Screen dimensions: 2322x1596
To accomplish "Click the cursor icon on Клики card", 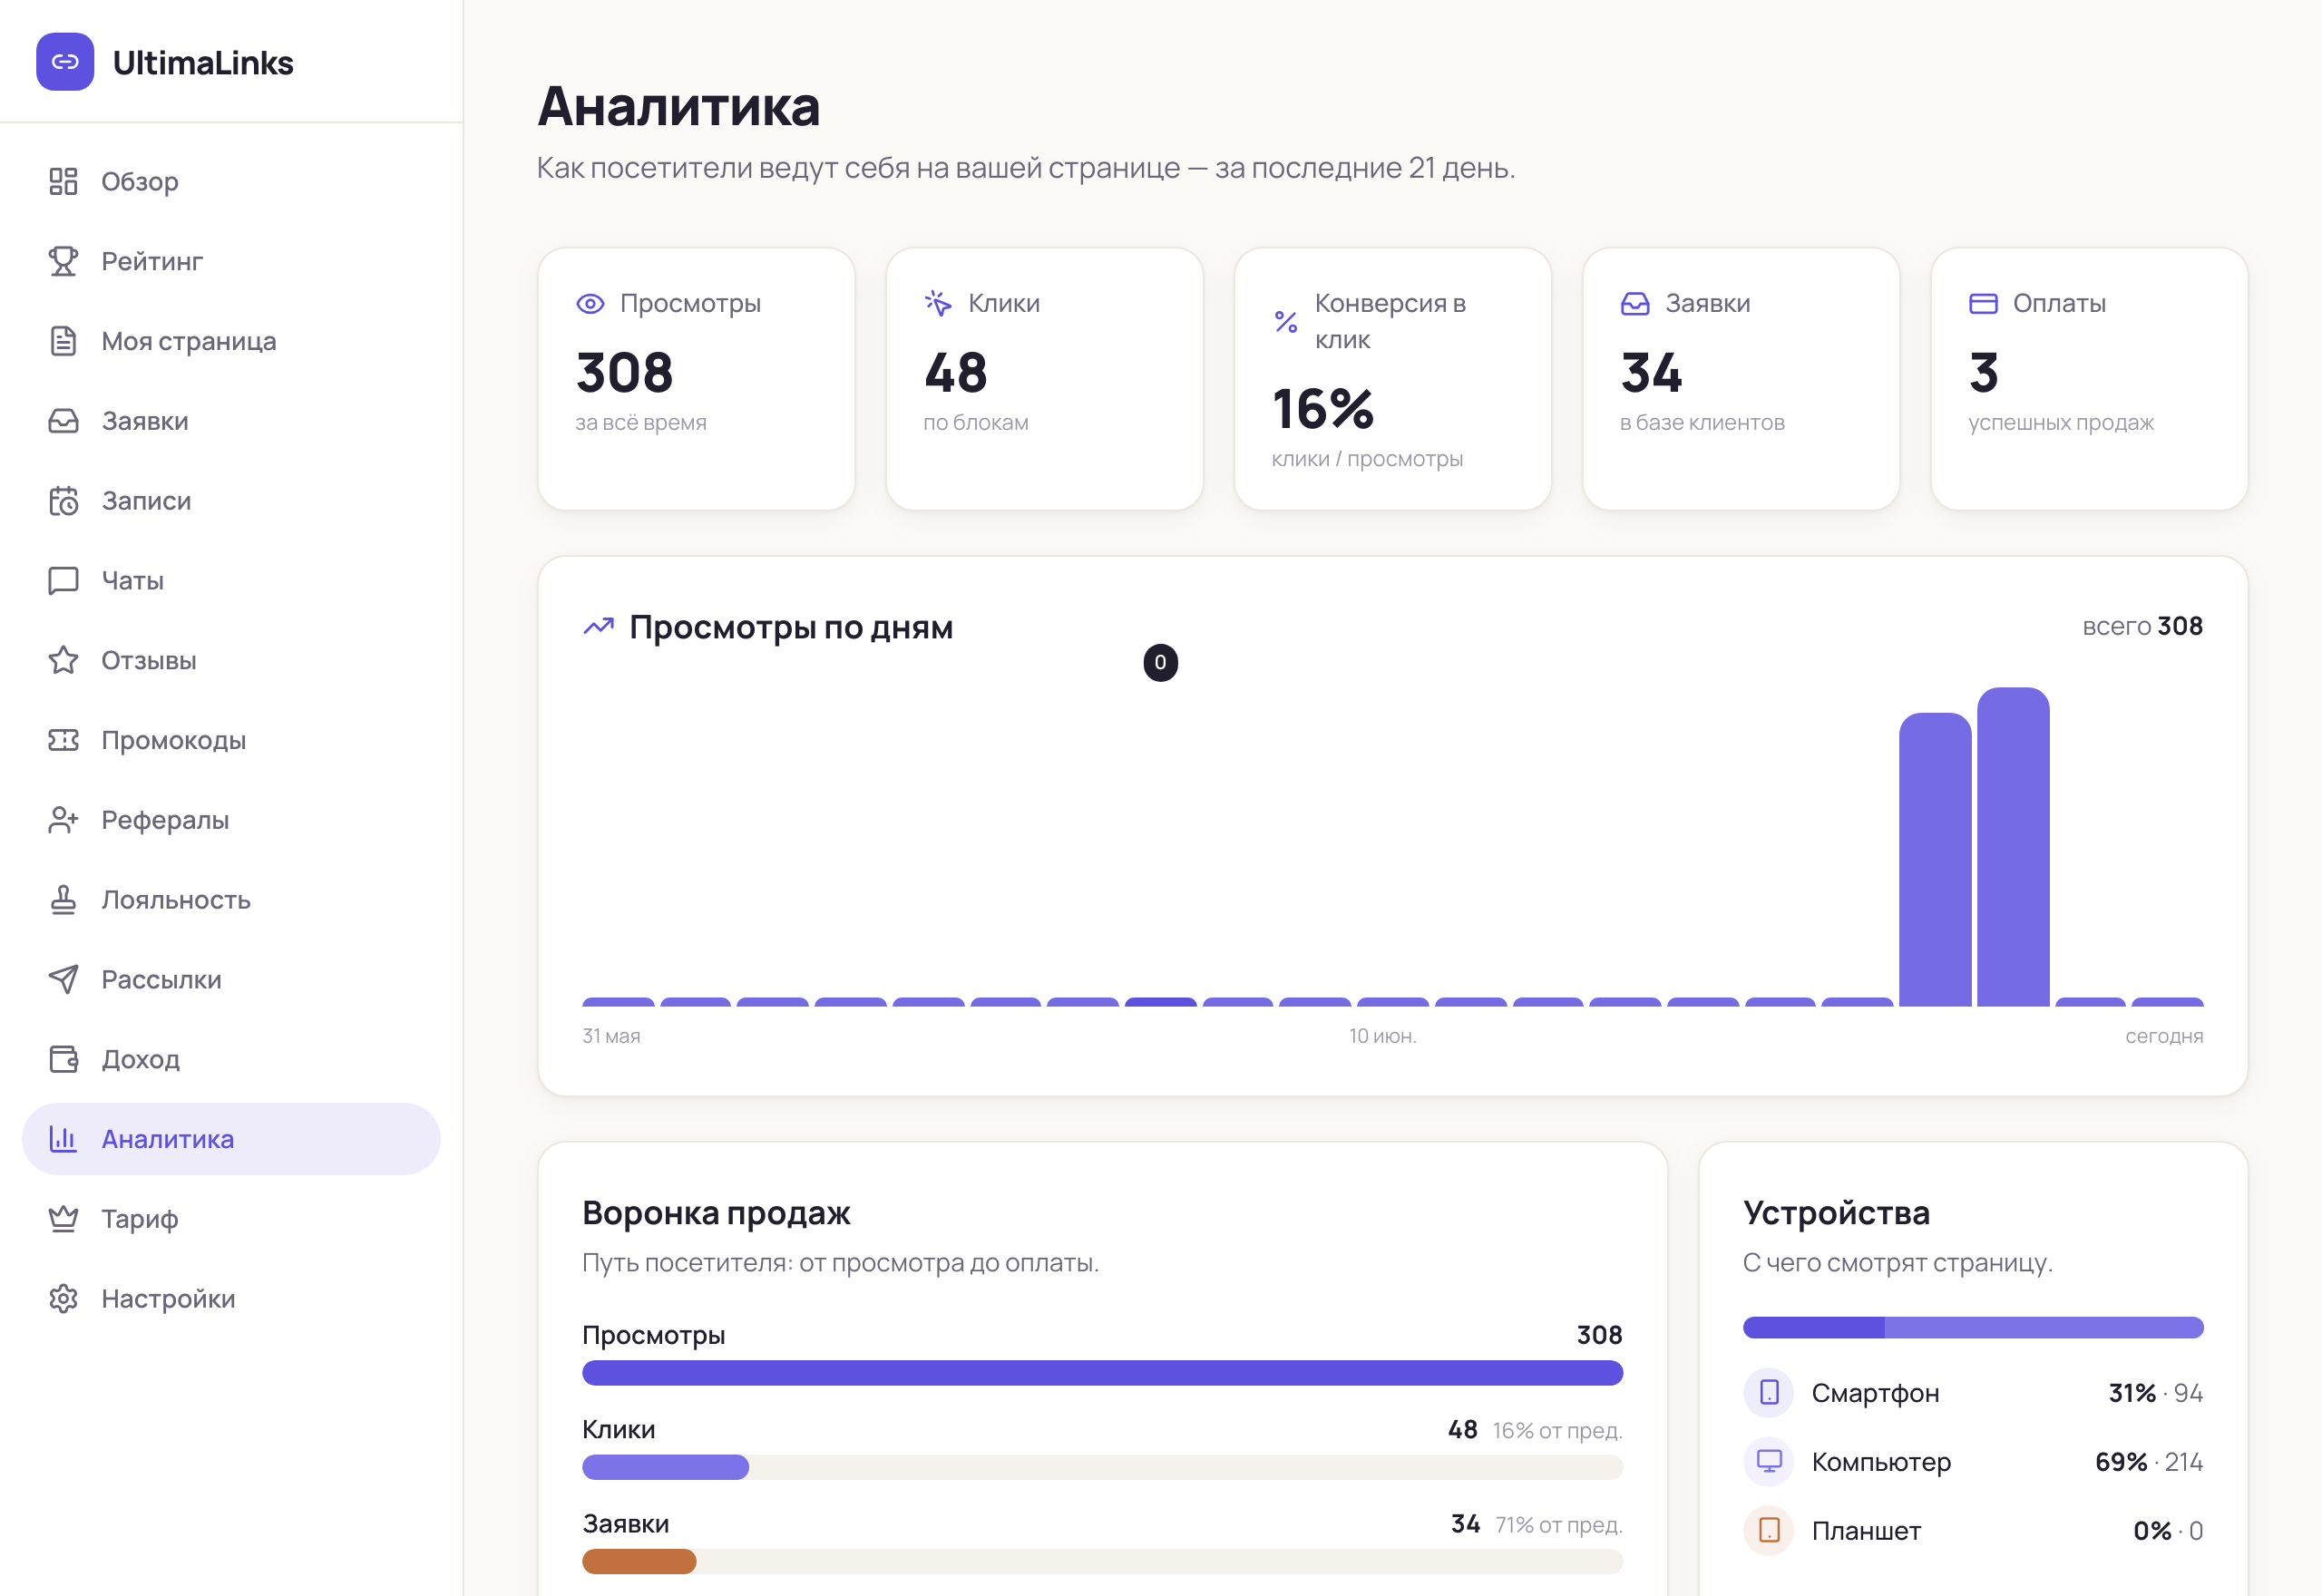I will point(938,304).
